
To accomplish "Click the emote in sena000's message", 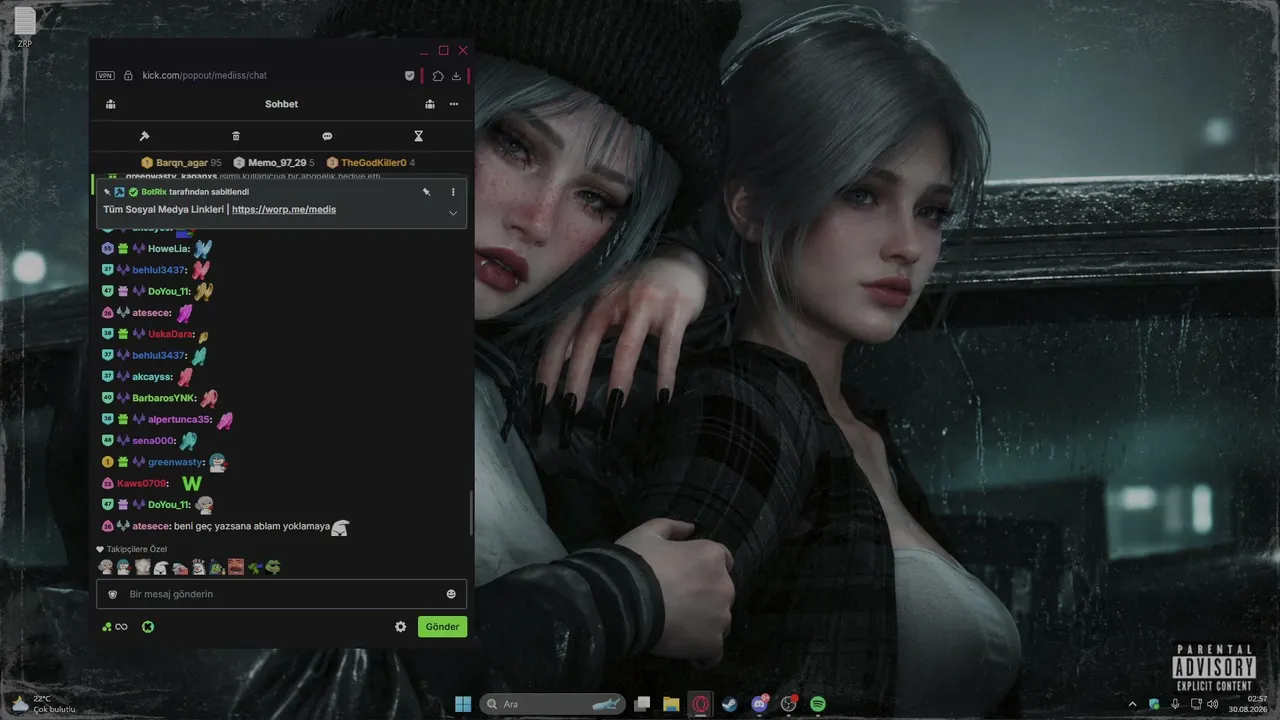I will [188, 441].
